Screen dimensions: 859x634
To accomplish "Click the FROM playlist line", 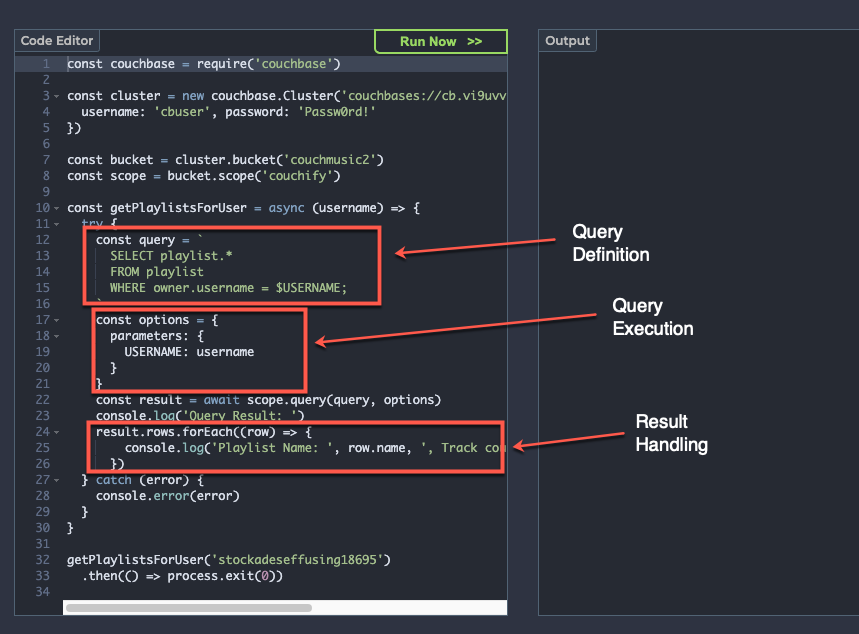I will [x=157, y=272].
